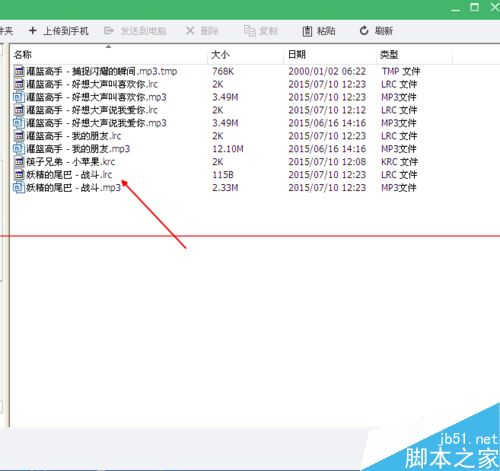
Task: Select file 妖精的尾巴 - 战斗.lrc
Action: [x=69, y=175]
